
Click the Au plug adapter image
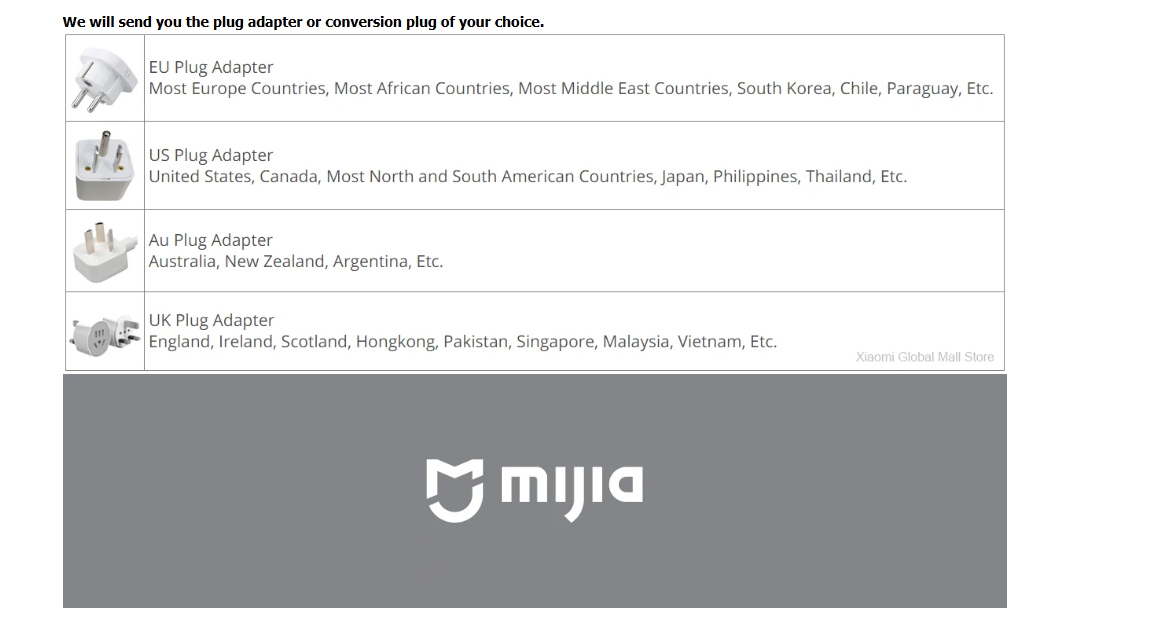(105, 251)
